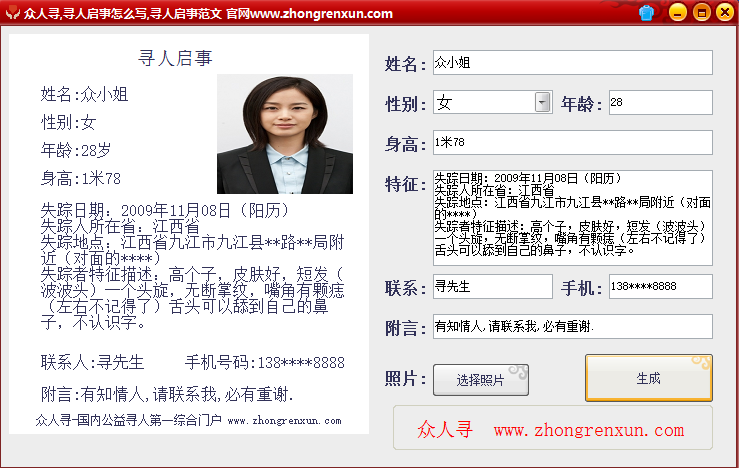Click the app logo icon in title bar
Screen dimensions: 739x468
point(12,13)
